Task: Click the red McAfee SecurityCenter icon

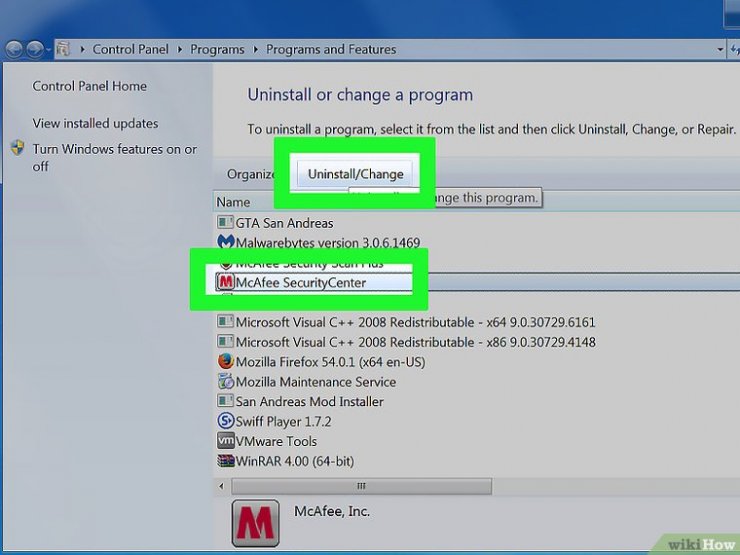Action: point(226,282)
